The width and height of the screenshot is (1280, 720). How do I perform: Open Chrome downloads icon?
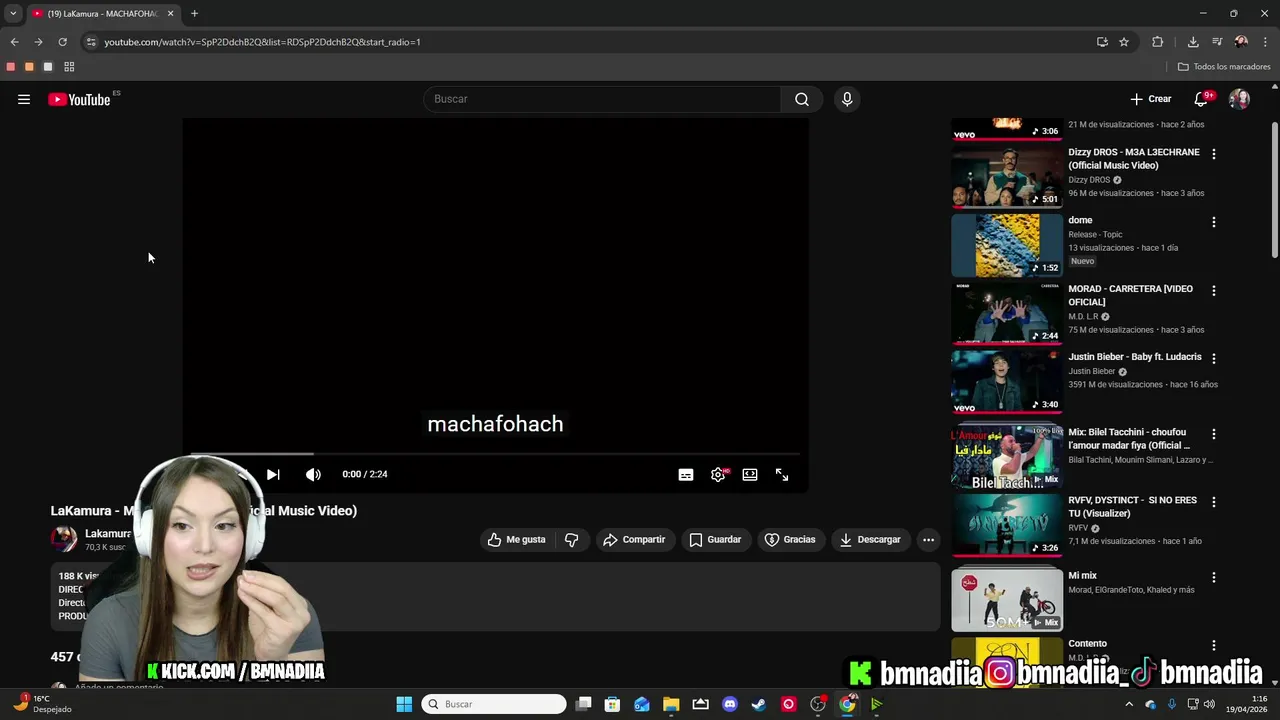pyautogui.click(x=1193, y=42)
